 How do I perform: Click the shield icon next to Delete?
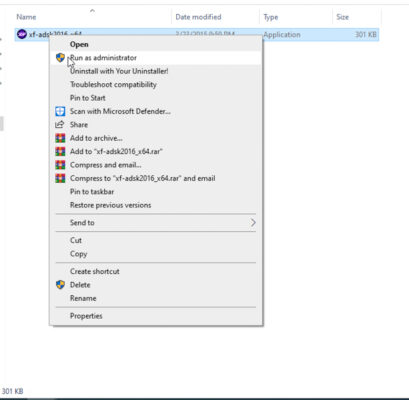click(60, 285)
